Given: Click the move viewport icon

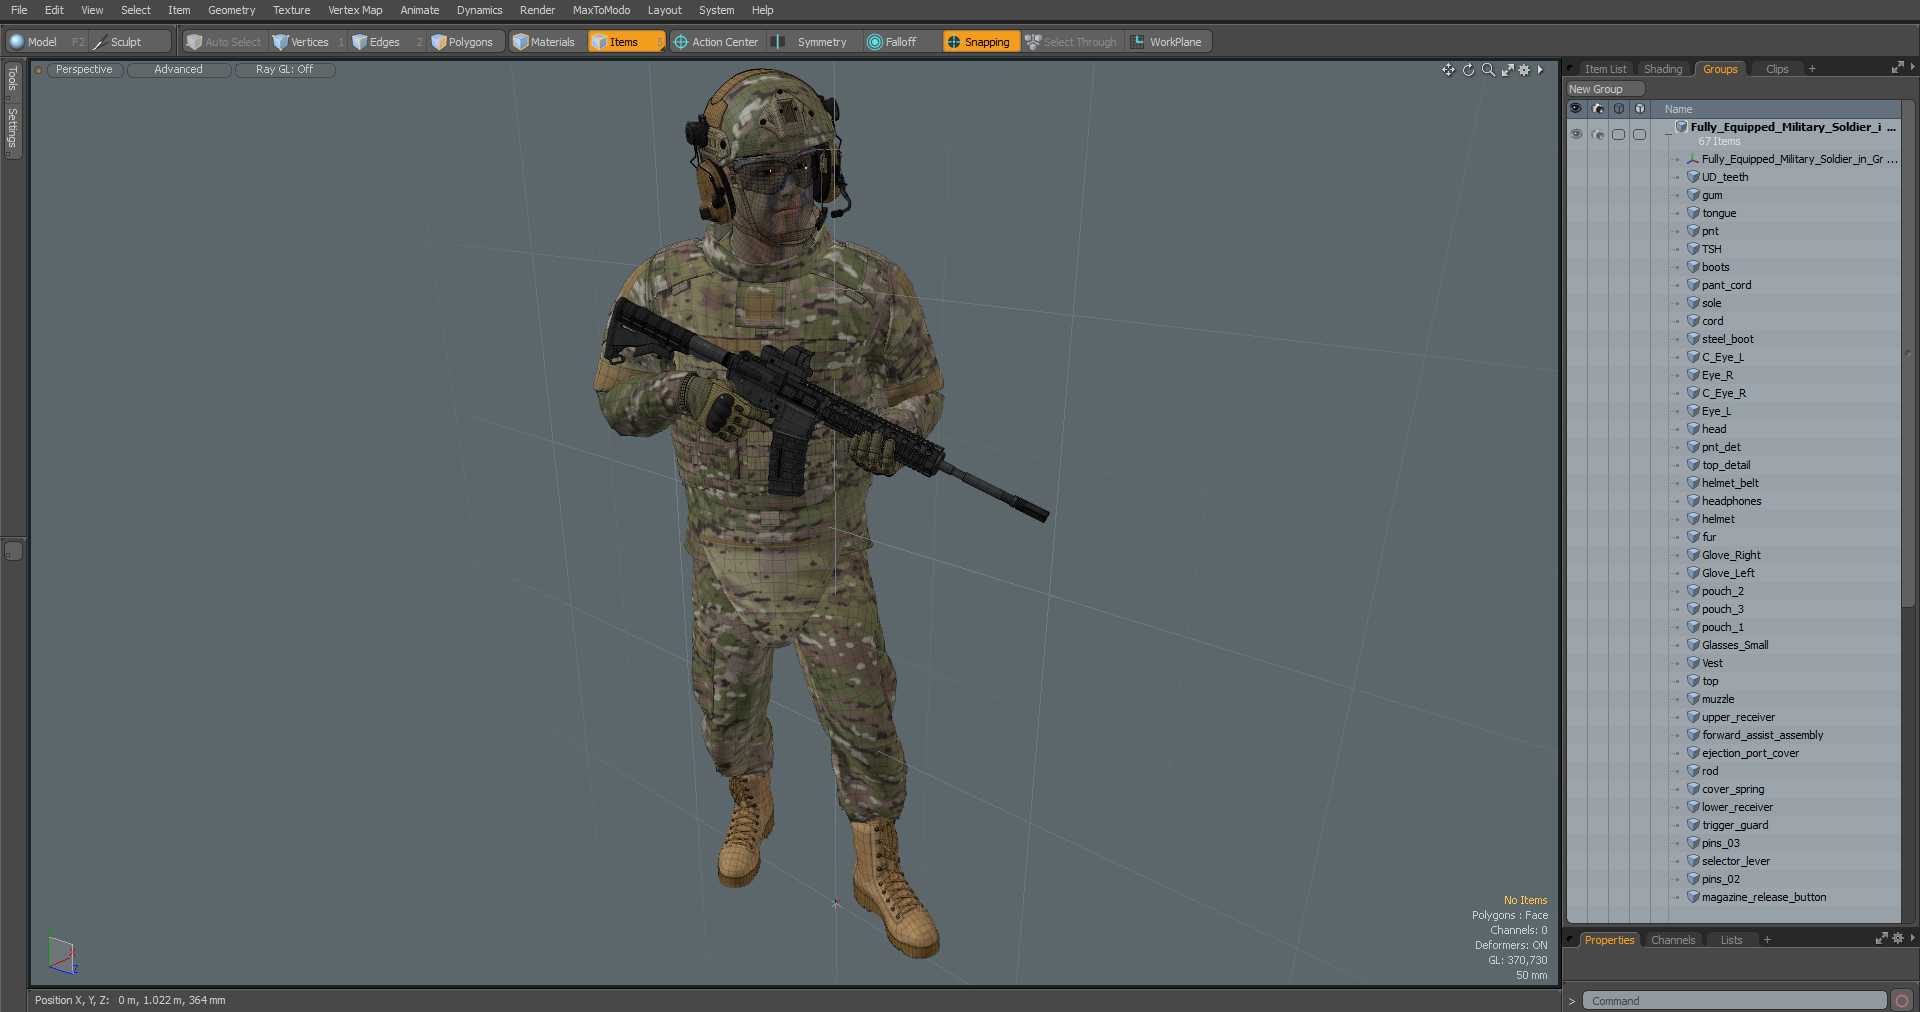Looking at the screenshot, I should click(1448, 70).
